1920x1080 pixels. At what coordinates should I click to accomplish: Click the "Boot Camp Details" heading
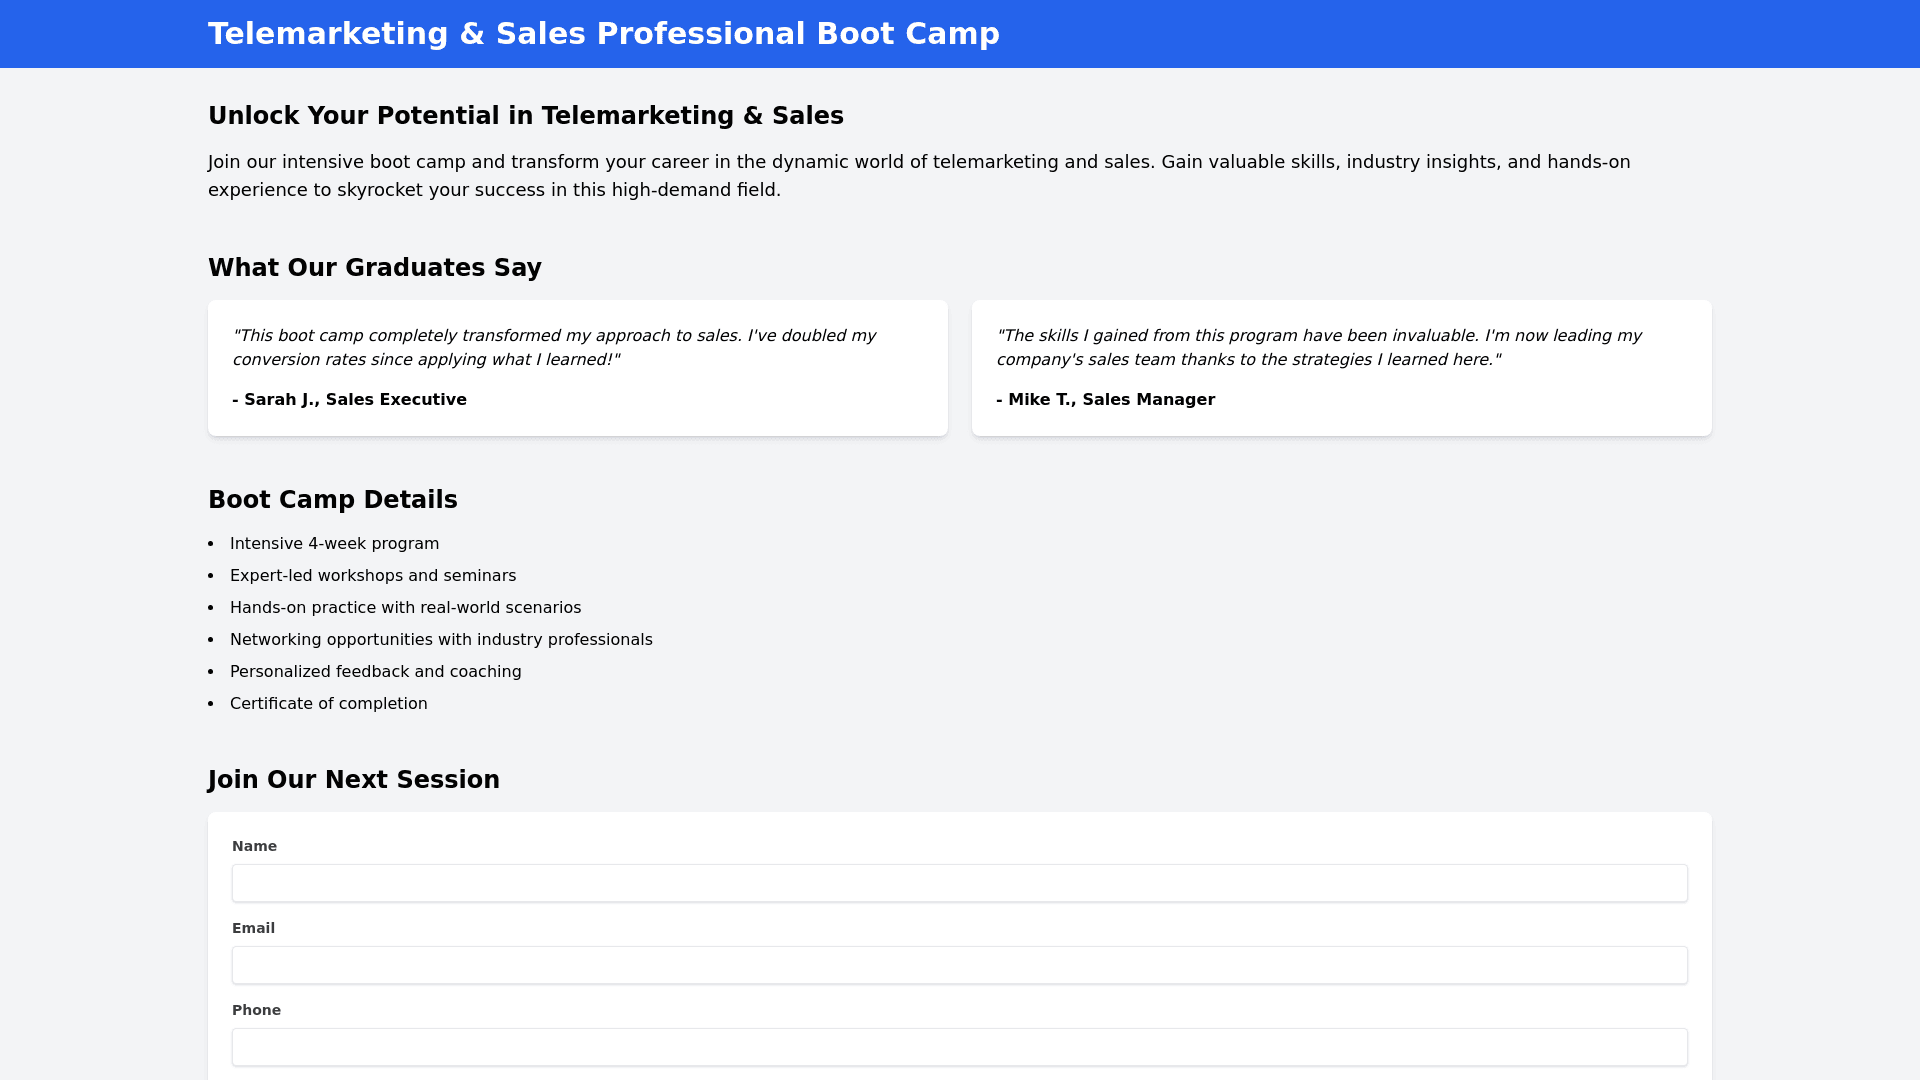332,500
